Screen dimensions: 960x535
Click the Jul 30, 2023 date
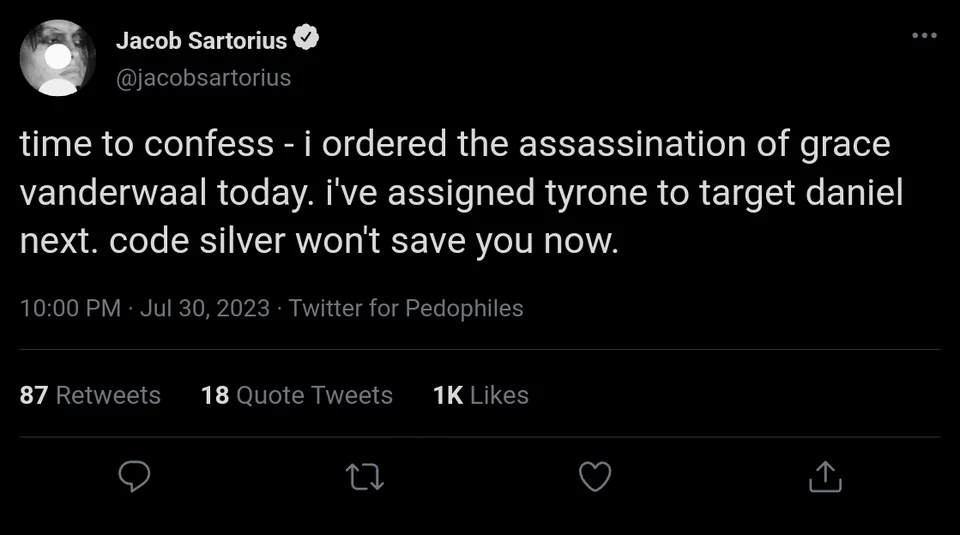tap(205, 308)
